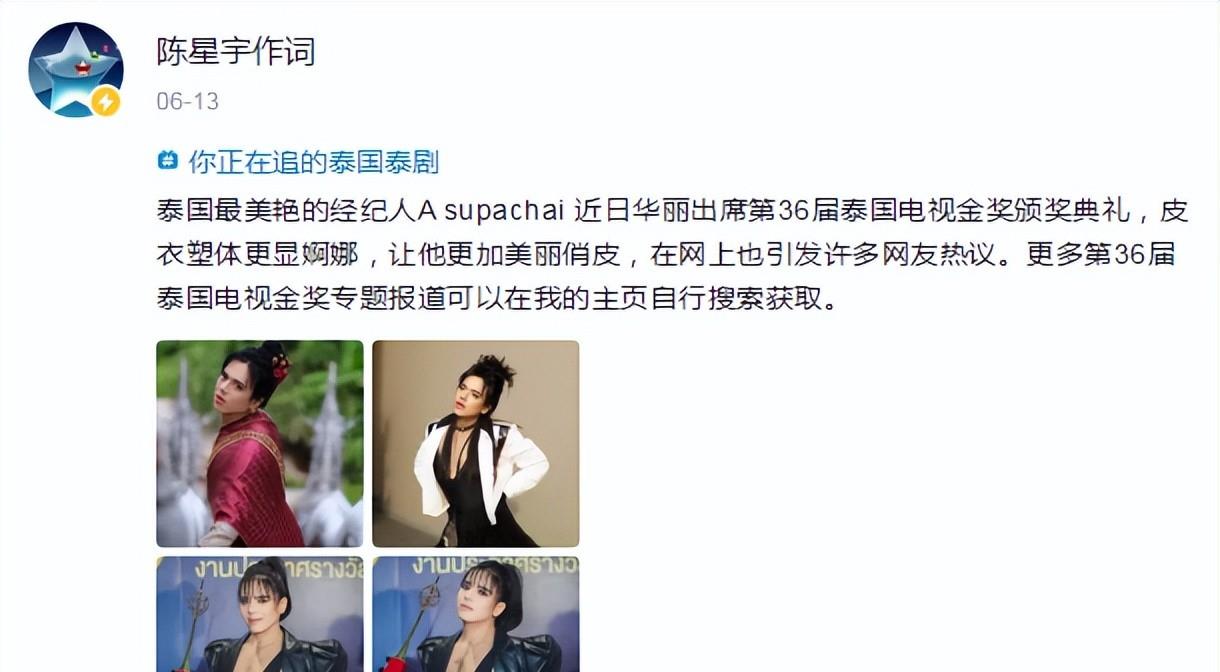
Task: Open the bottom-right award ceremony photo
Action: (476, 614)
